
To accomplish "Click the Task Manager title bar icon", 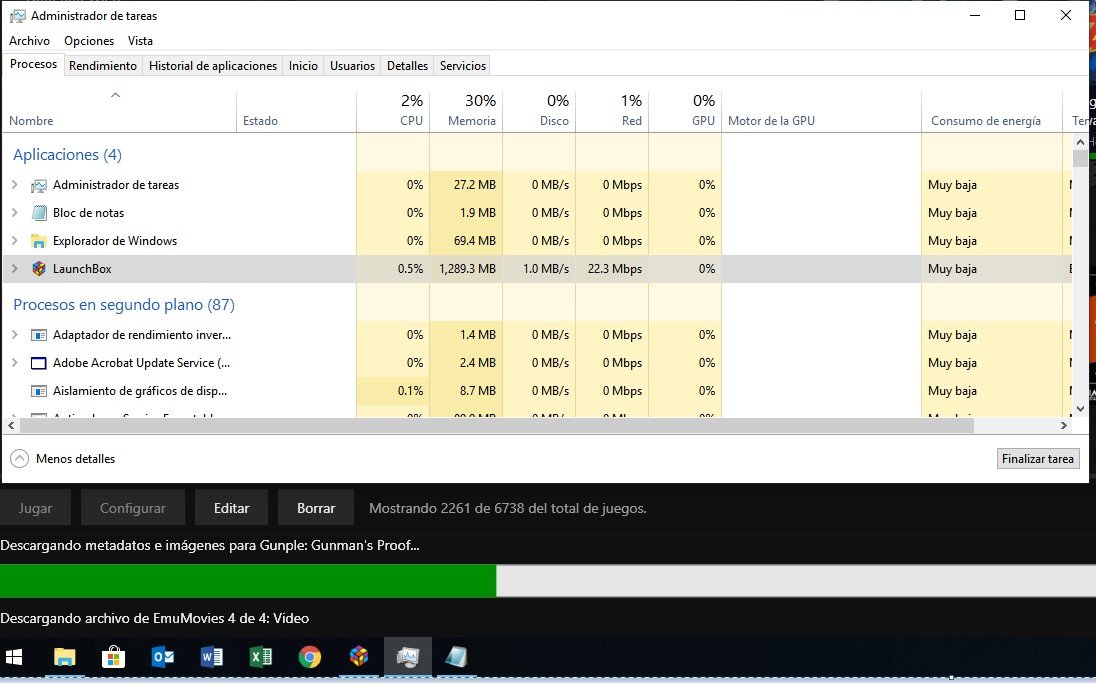I will coord(17,15).
